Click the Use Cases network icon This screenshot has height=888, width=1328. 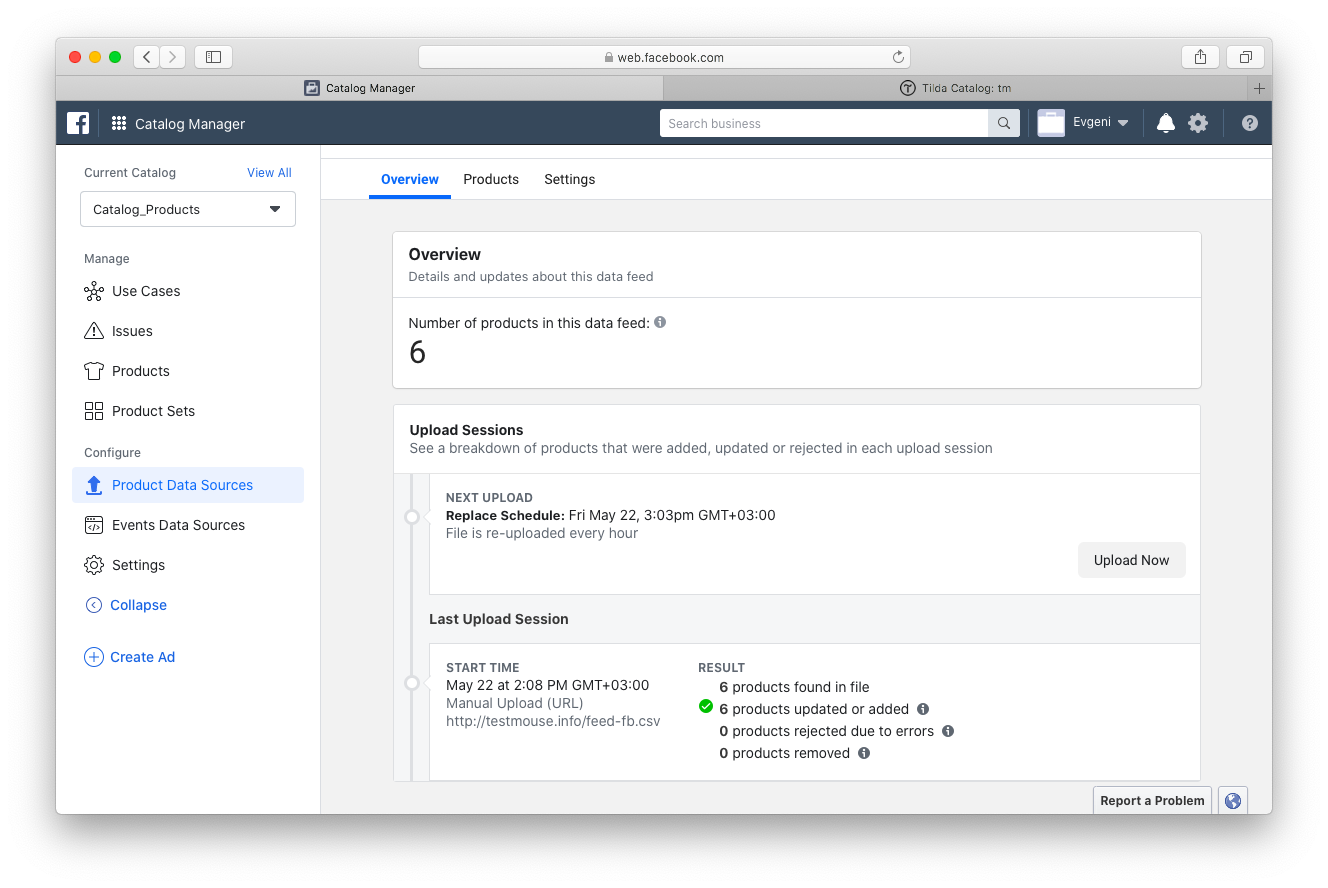pyautogui.click(x=94, y=291)
